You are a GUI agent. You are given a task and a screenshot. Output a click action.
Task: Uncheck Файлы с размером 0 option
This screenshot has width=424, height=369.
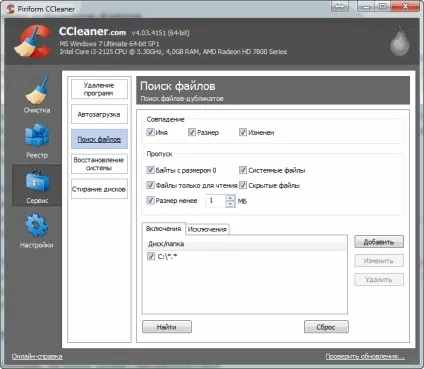point(150,170)
